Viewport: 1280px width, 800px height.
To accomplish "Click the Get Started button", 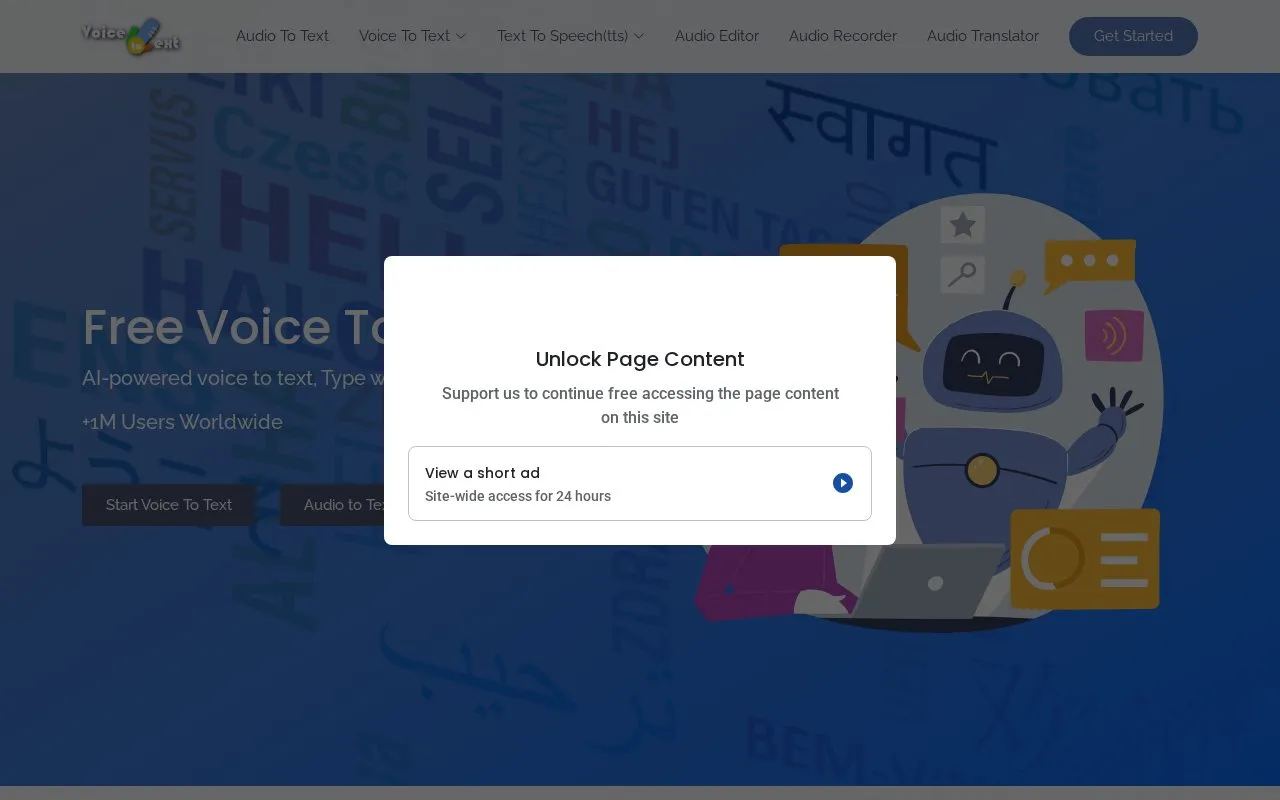I will tap(1133, 36).
